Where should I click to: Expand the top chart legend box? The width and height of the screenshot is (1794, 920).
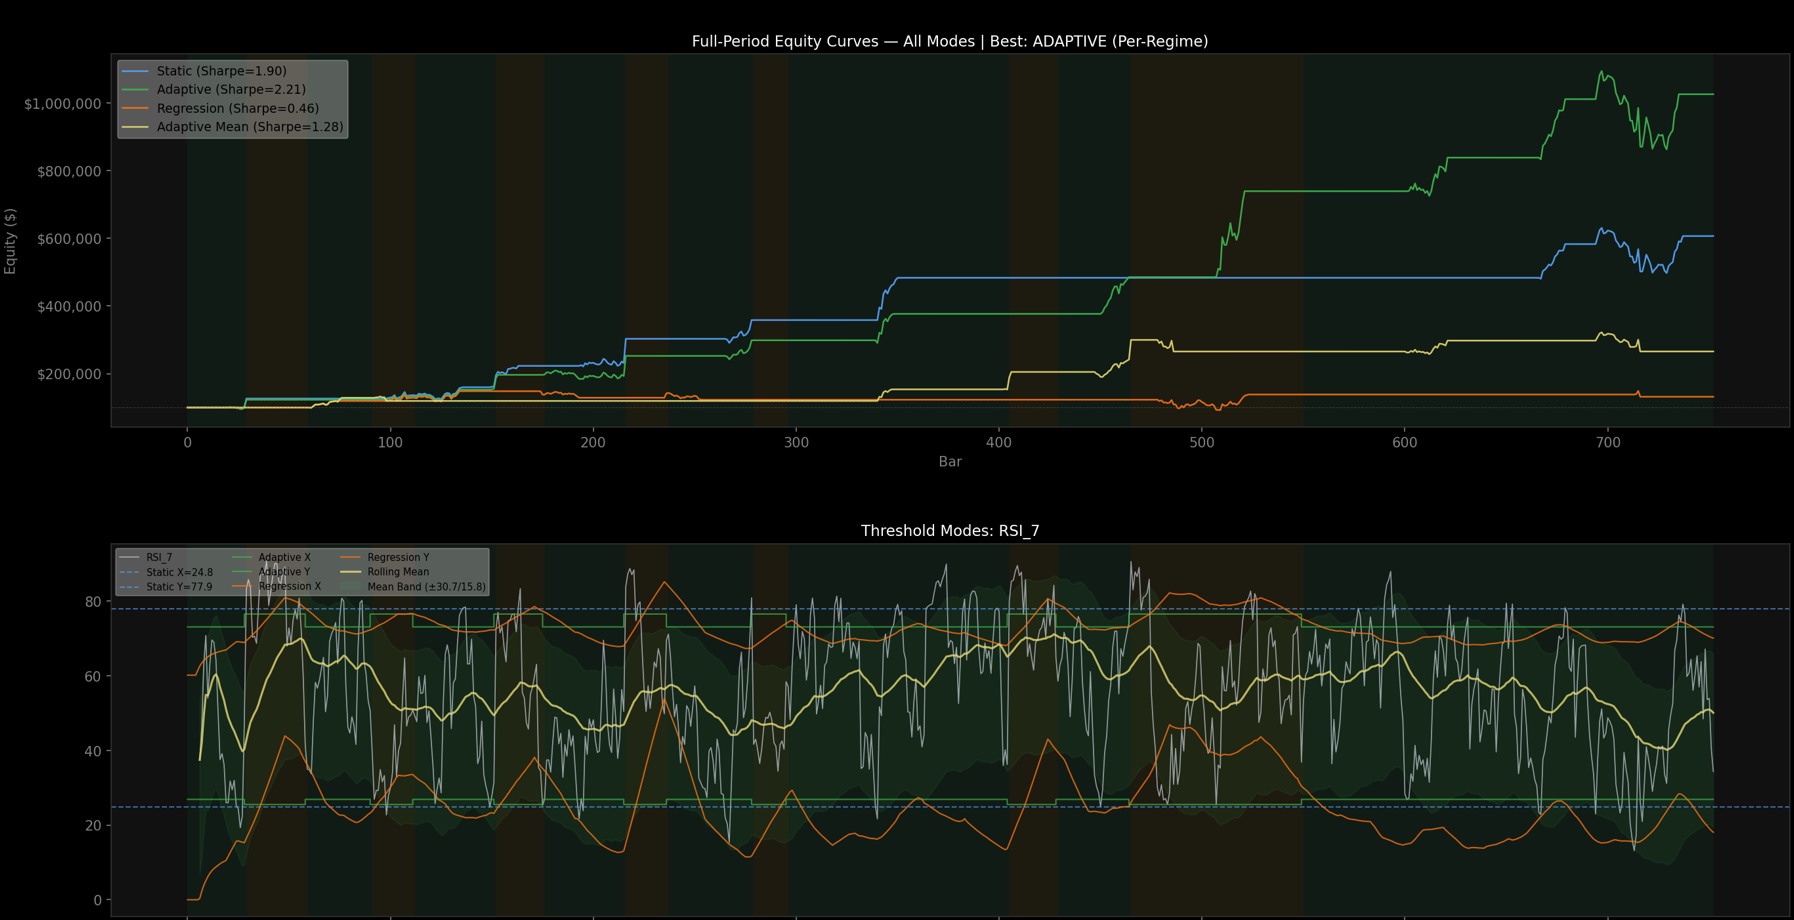click(x=232, y=98)
